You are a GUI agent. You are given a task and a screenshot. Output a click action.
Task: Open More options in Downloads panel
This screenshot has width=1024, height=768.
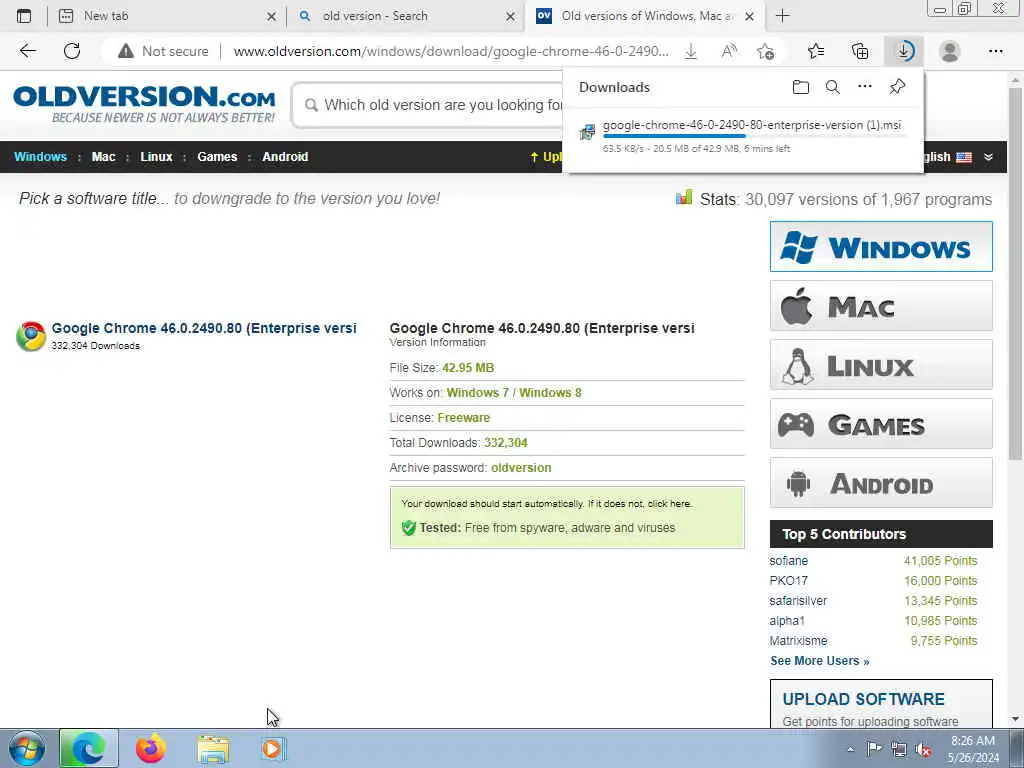865,86
